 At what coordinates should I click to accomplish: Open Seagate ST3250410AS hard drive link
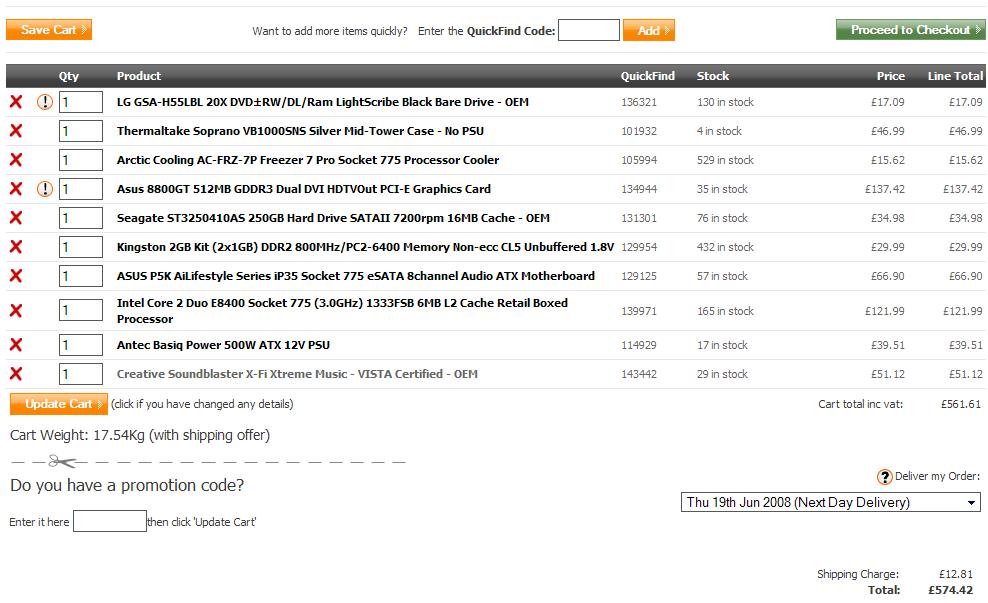[333, 218]
